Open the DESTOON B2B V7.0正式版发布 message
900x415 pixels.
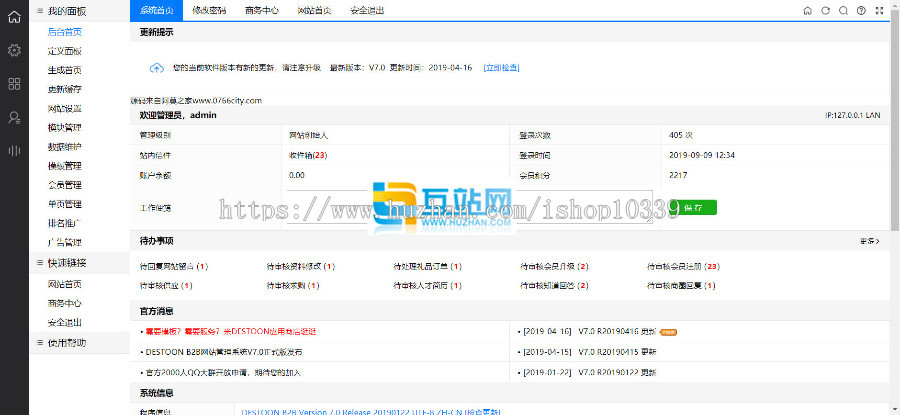(224, 352)
